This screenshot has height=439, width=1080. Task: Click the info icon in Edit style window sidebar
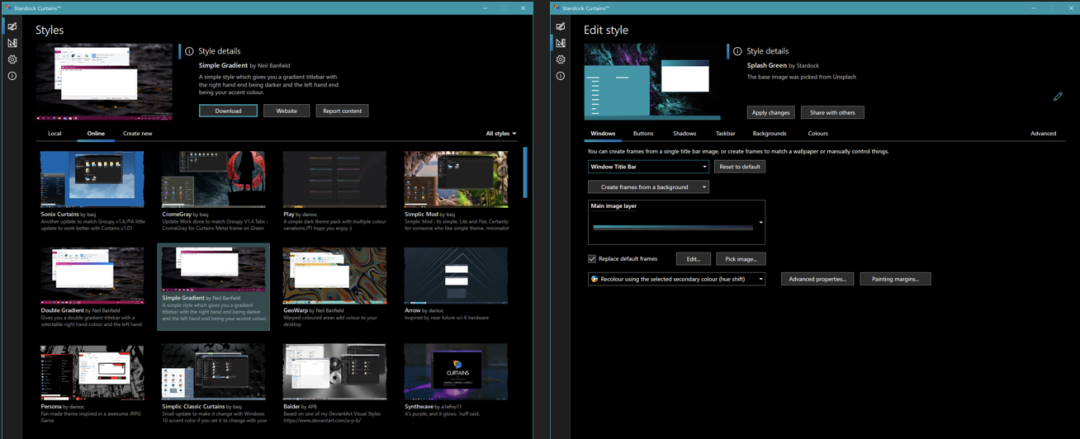pos(559,76)
